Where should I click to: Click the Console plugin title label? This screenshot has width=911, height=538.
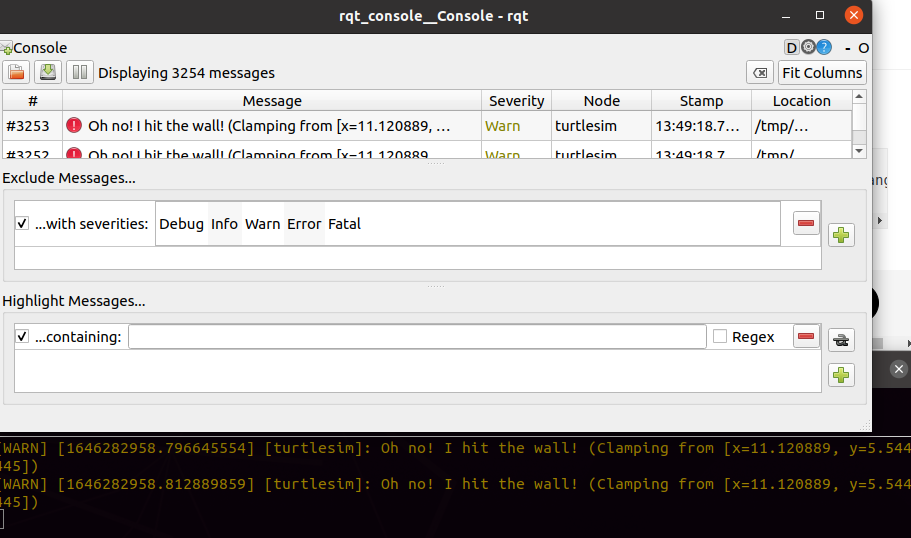40,48
